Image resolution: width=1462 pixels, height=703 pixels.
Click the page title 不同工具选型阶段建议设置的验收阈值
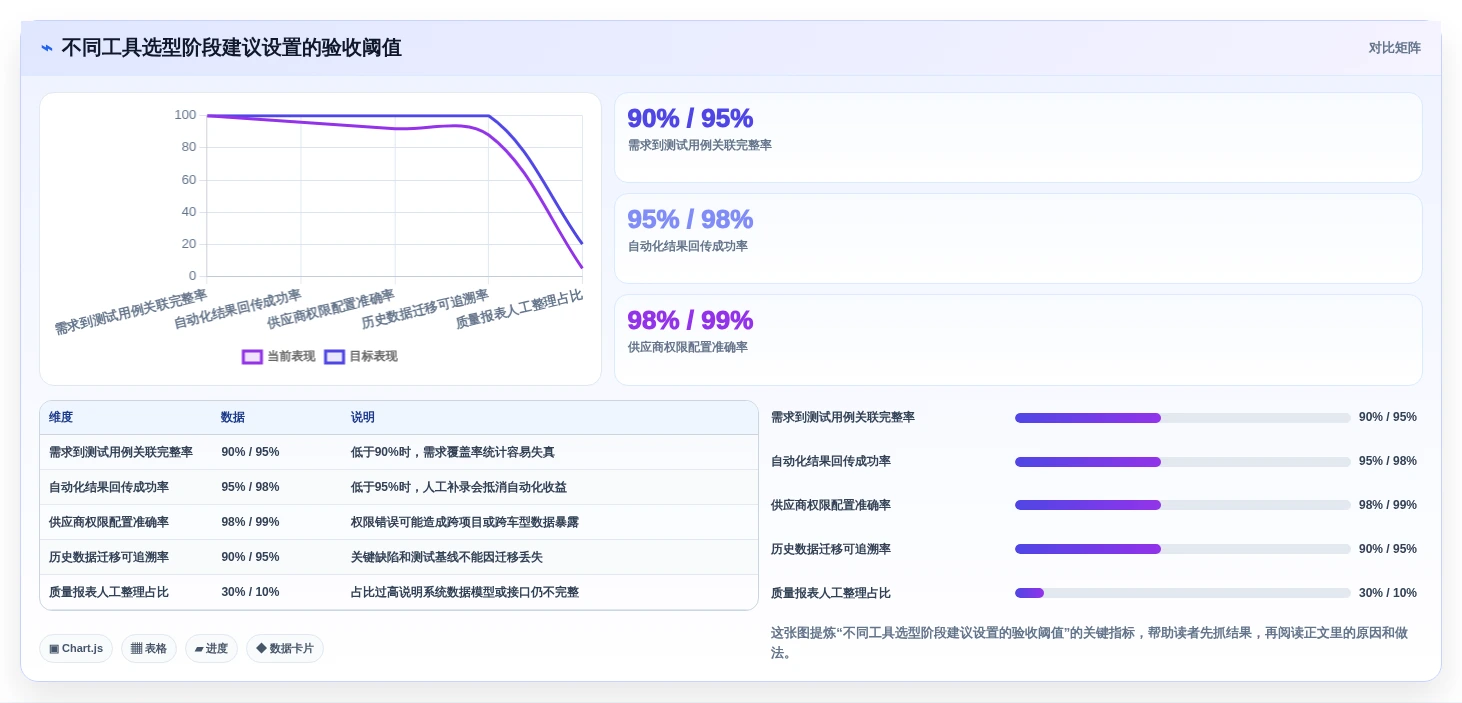point(231,48)
